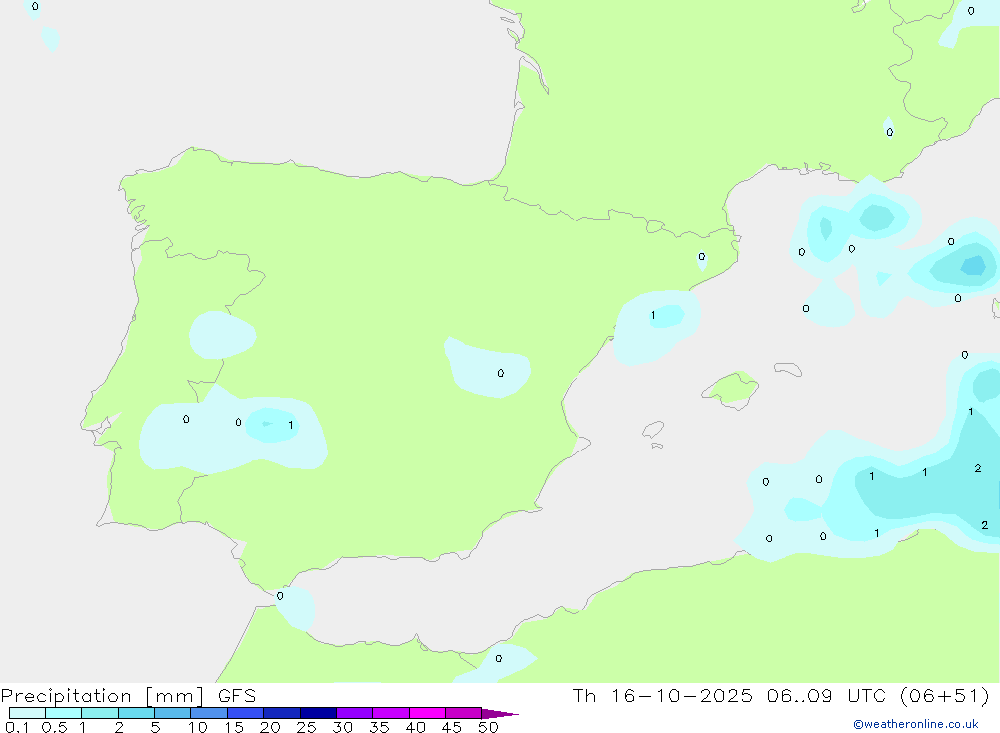Click the '0' value at the Strait of Gibraltar

(280, 596)
